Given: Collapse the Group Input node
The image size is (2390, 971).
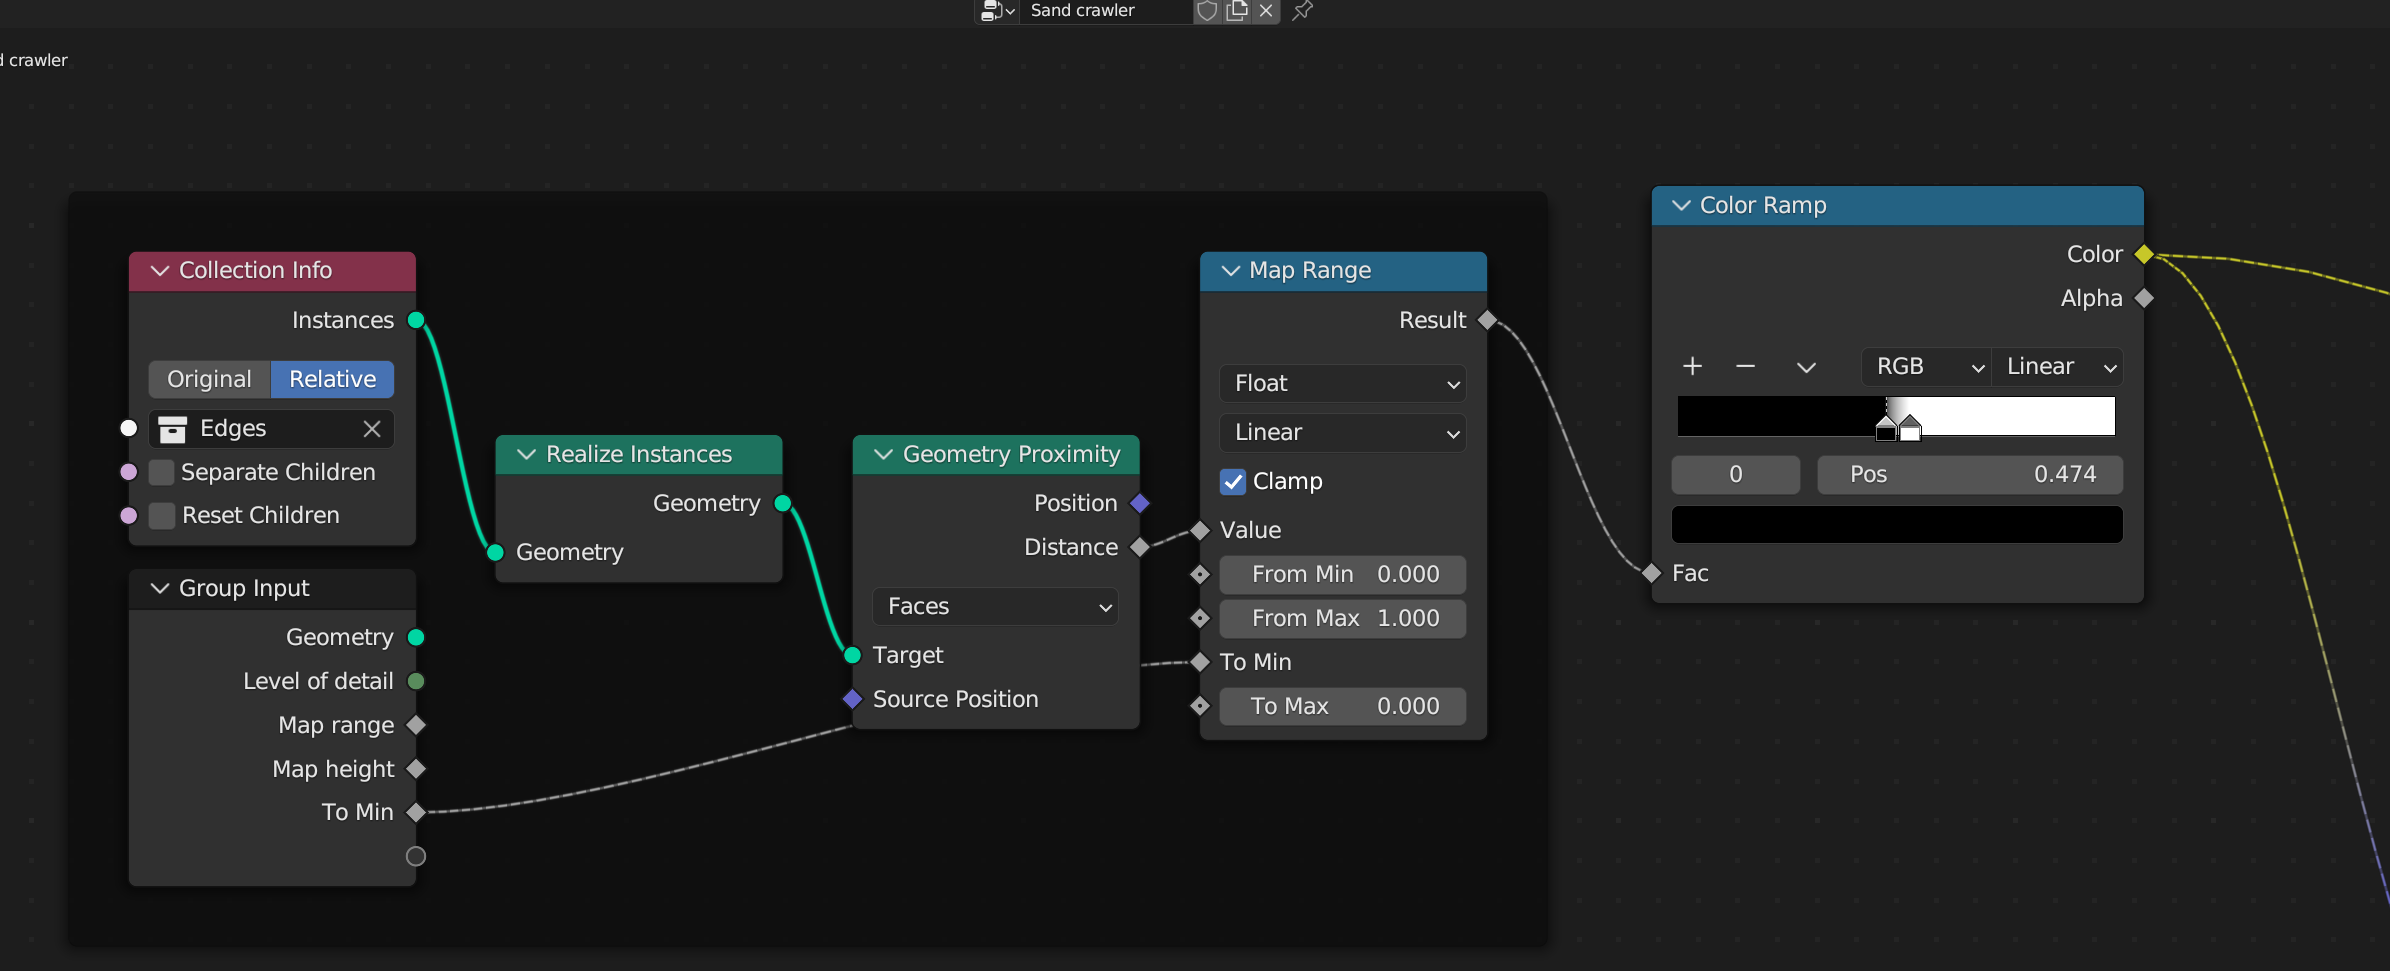Looking at the screenshot, I should pyautogui.click(x=160, y=589).
